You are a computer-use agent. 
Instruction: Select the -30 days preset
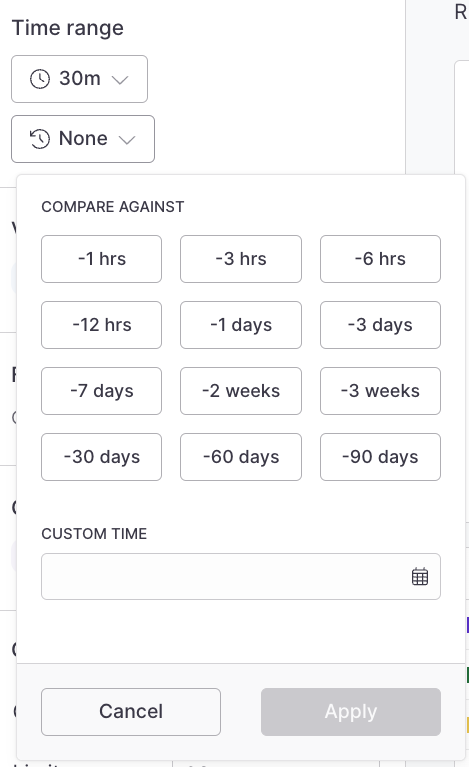[x=101, y=457]
